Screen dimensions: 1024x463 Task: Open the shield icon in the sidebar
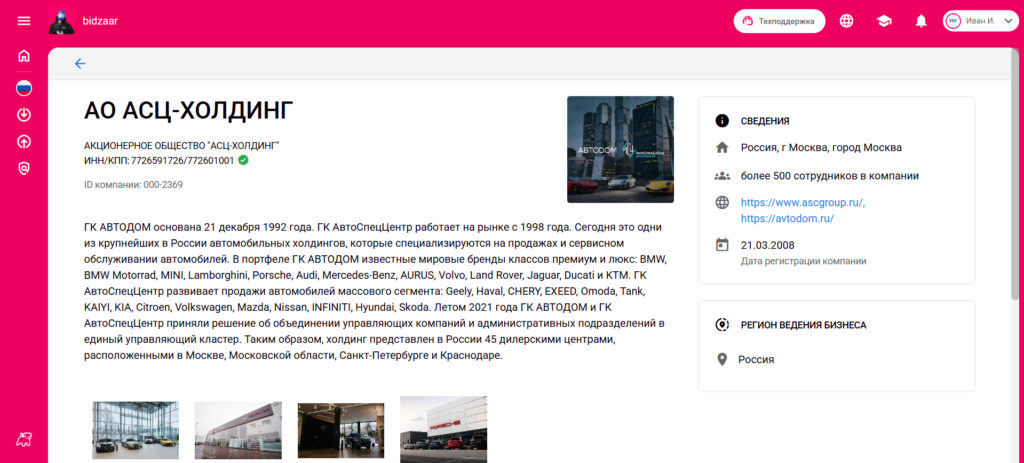pyautogui.click(x=24, y=168)
